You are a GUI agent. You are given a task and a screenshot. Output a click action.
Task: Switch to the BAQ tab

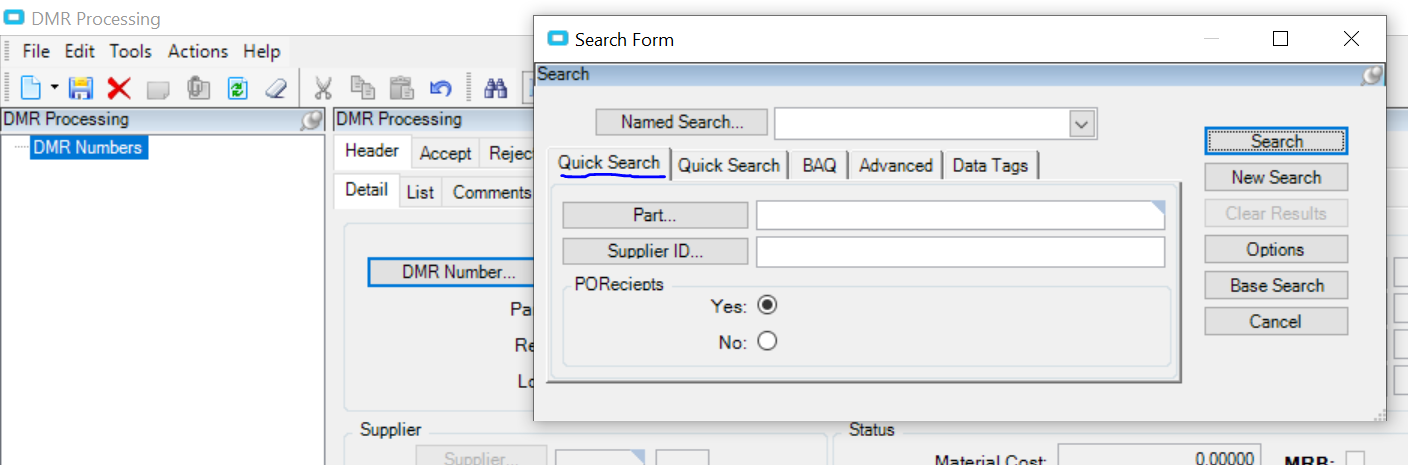click(819, 165)
